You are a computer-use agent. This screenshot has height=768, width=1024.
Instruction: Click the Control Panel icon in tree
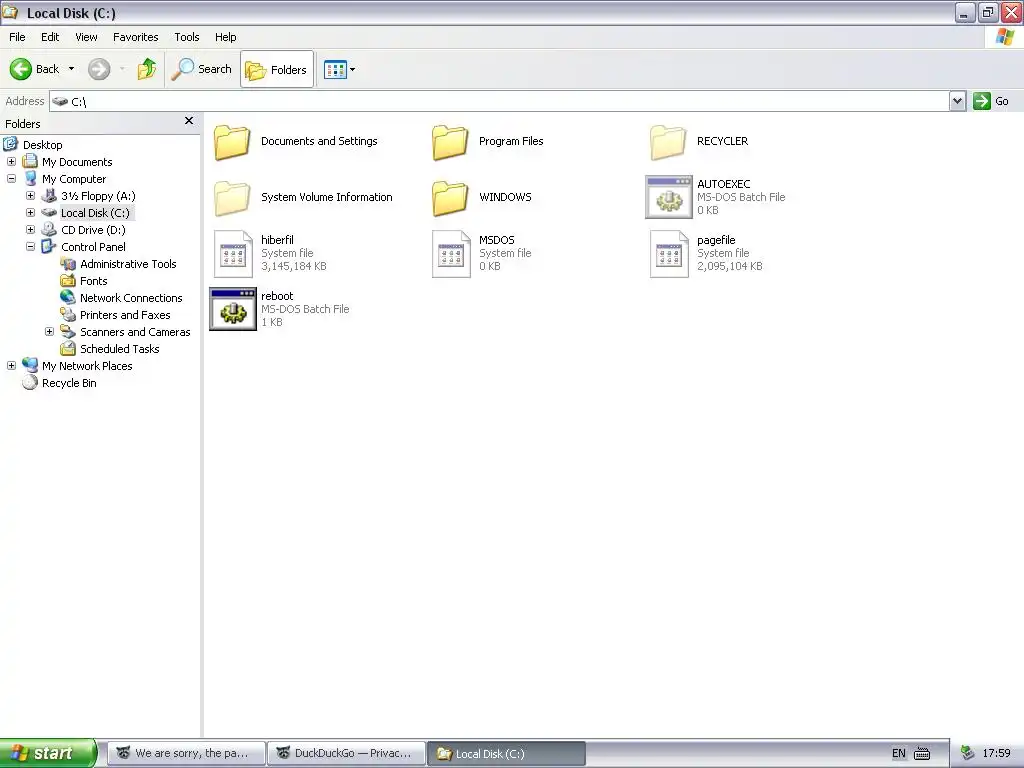coord(49,246)
